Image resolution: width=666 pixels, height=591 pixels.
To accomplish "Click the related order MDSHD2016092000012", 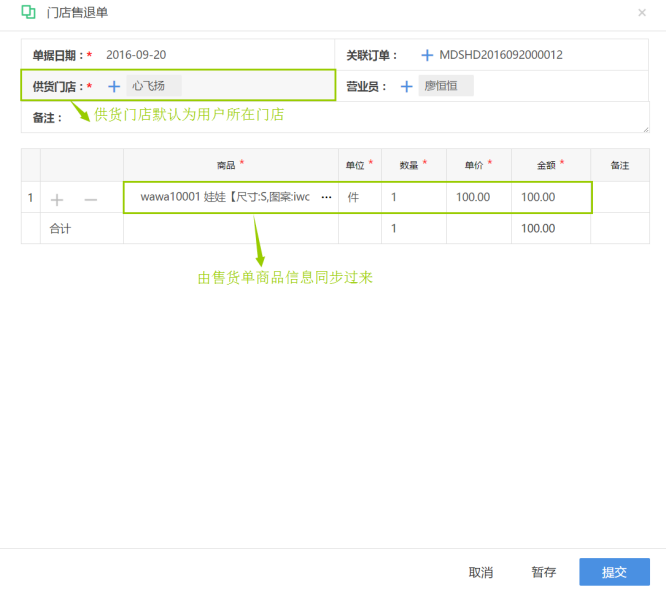I will pyautogui.click(x=501, y=55).
